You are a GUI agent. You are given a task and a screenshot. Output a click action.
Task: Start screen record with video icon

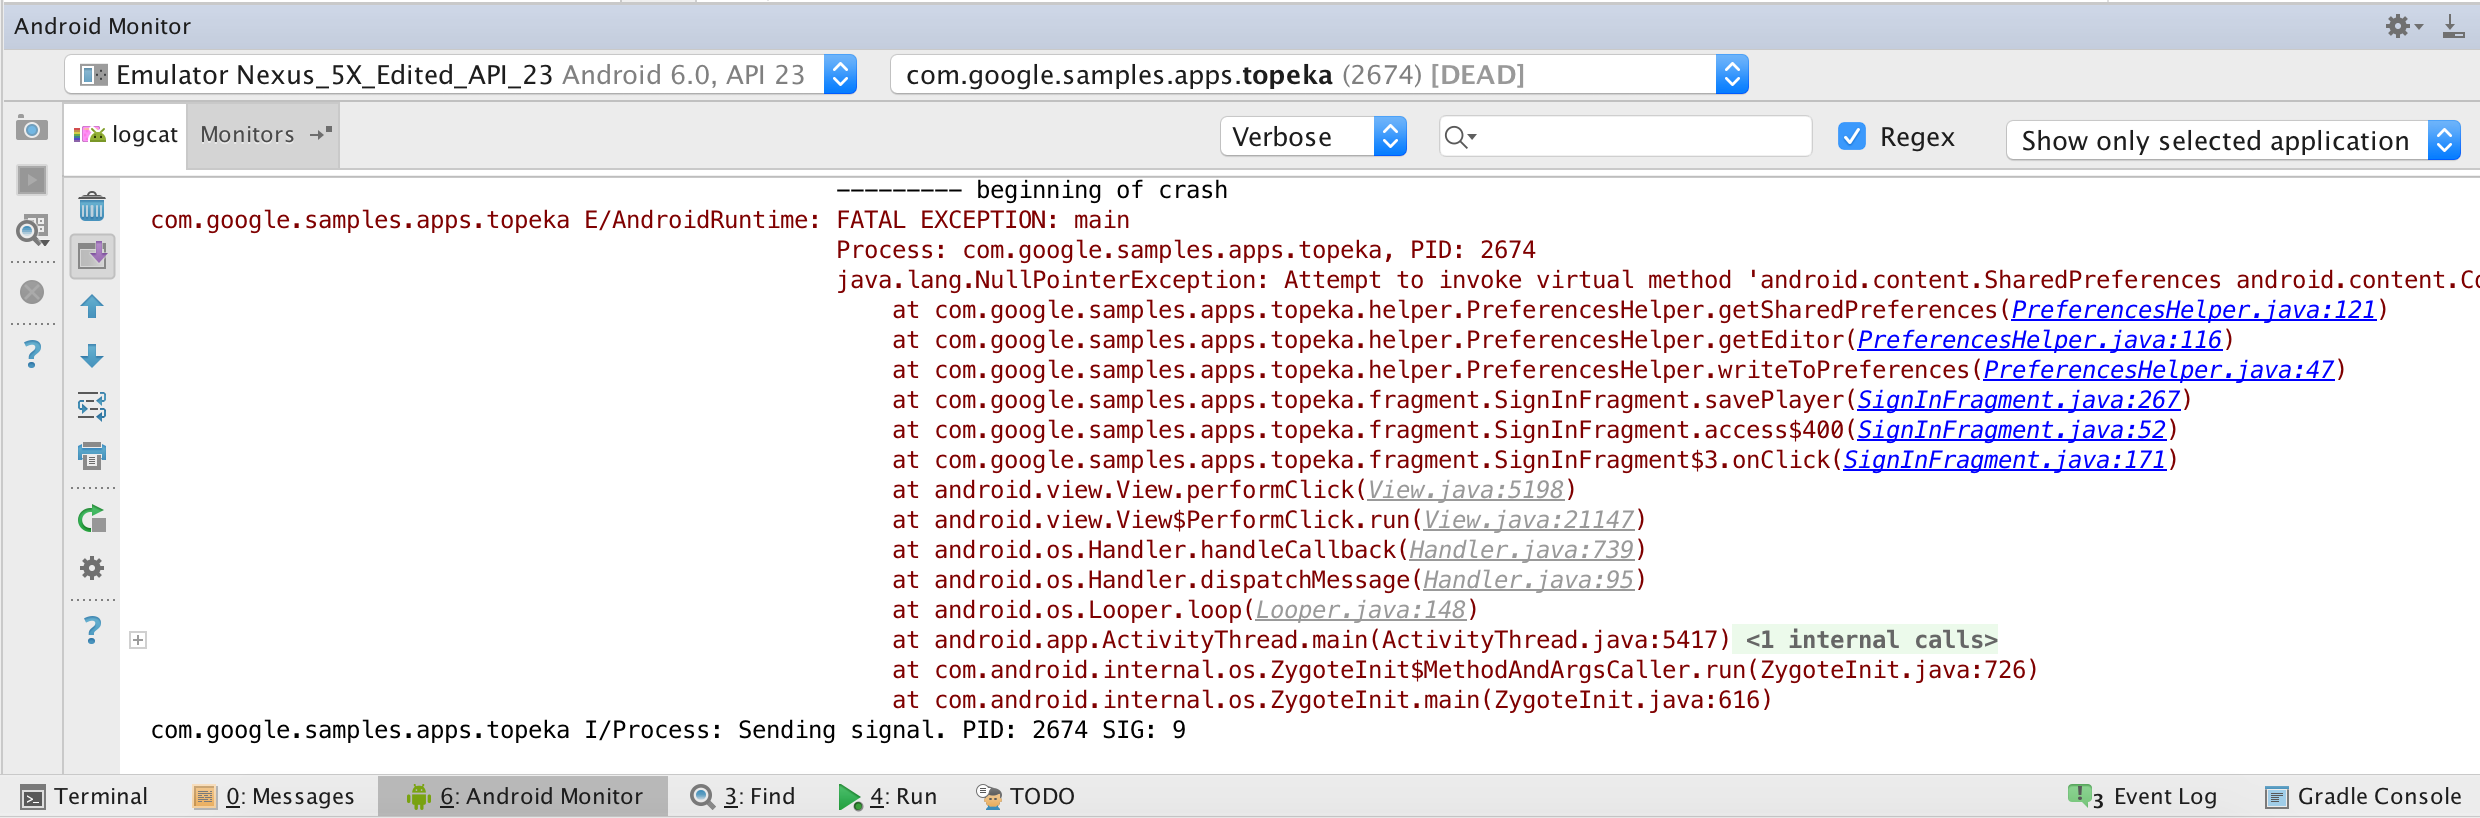pos(32,179)
